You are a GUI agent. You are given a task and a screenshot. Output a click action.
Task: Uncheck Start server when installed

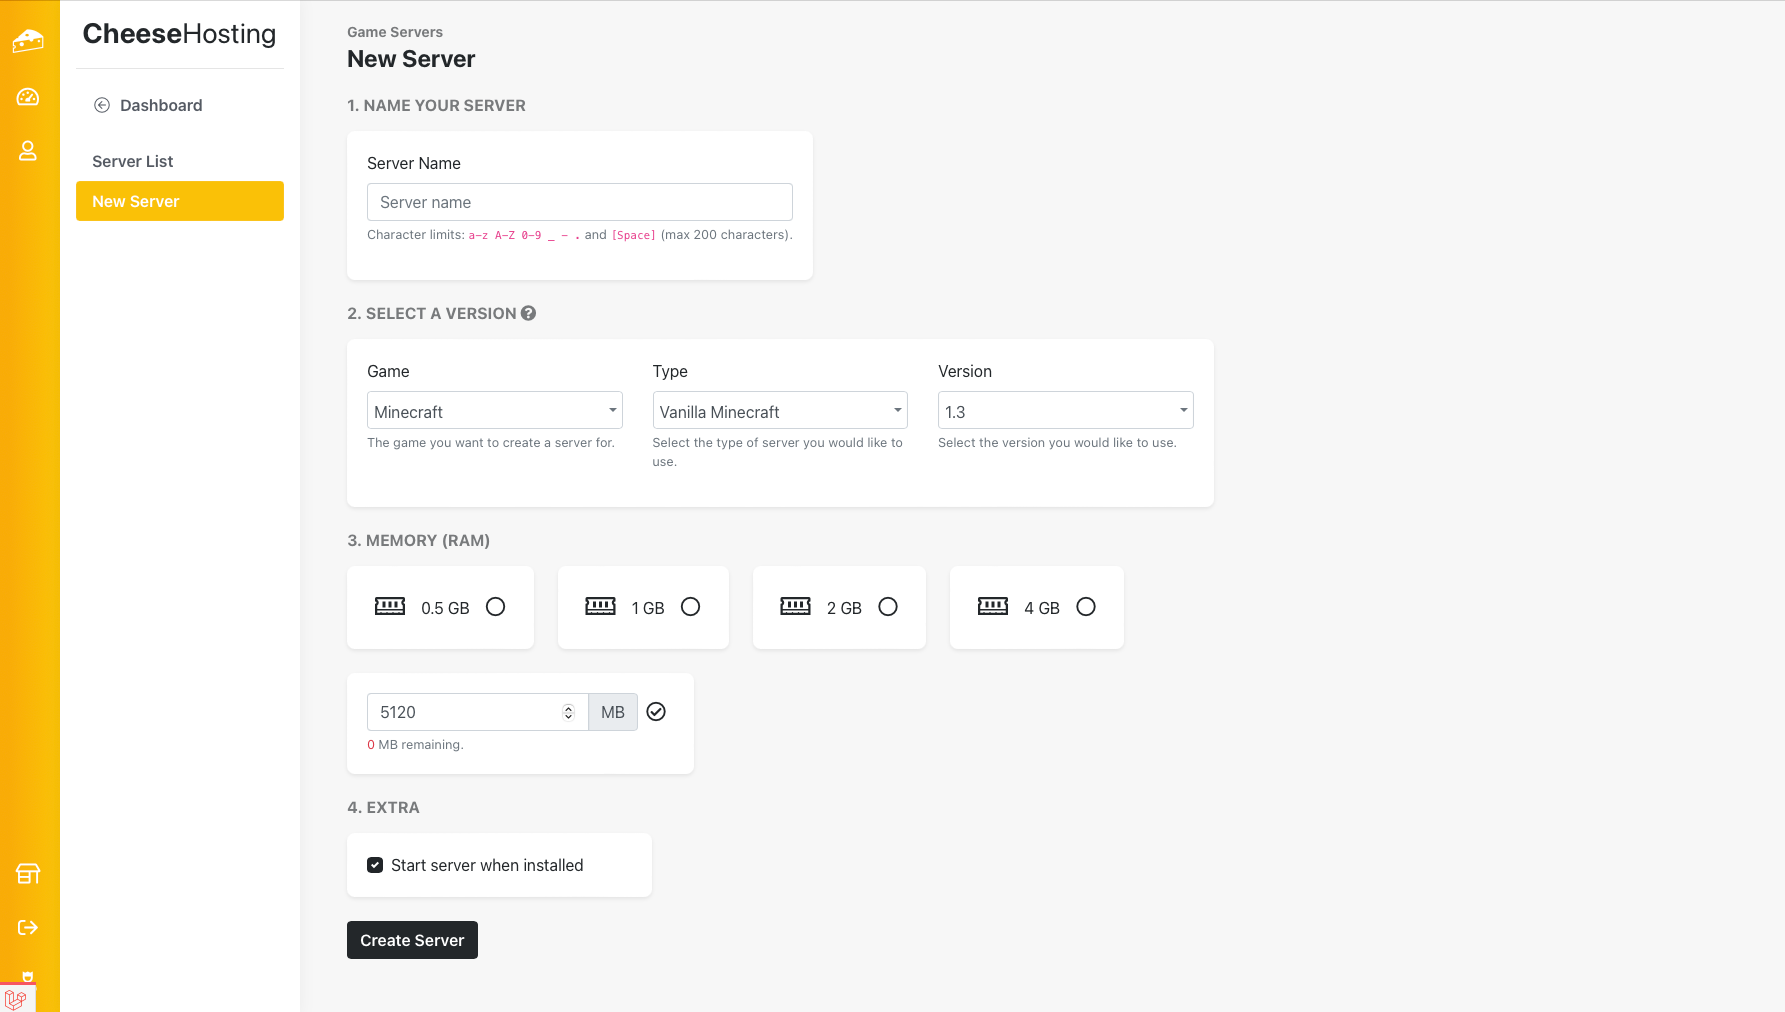point(375,865)
